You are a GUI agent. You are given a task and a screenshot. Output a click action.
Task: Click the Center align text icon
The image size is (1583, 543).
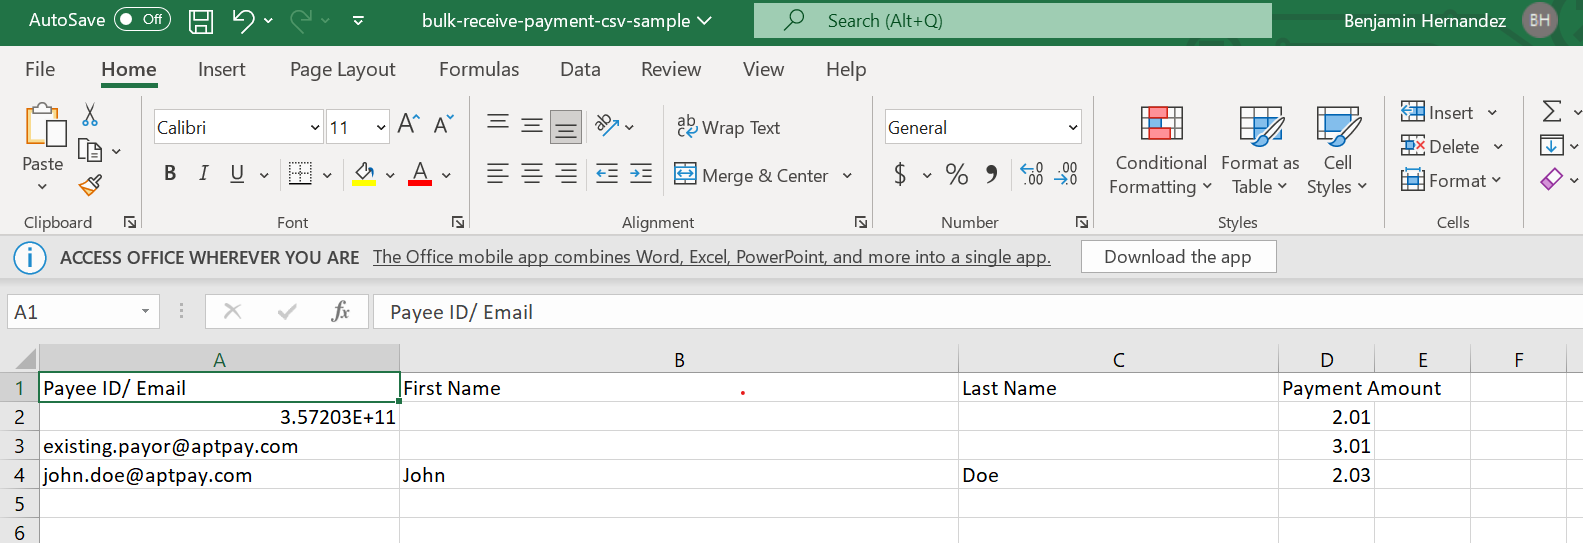point(532,174)
